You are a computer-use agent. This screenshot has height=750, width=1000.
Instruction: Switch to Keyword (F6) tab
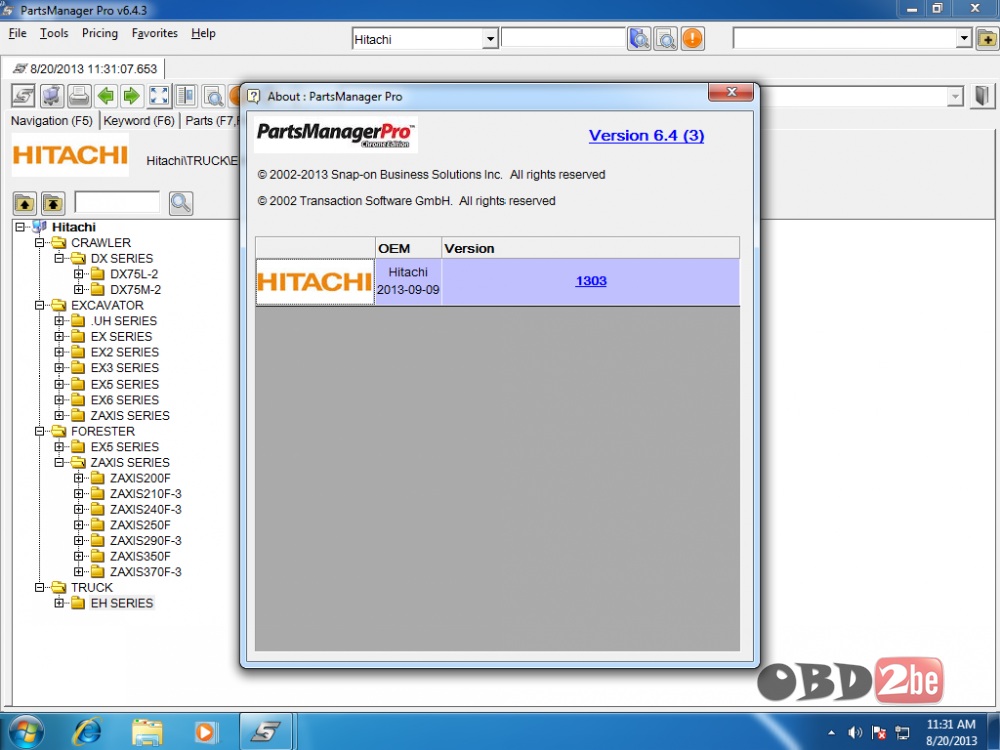tap(139, 121)
